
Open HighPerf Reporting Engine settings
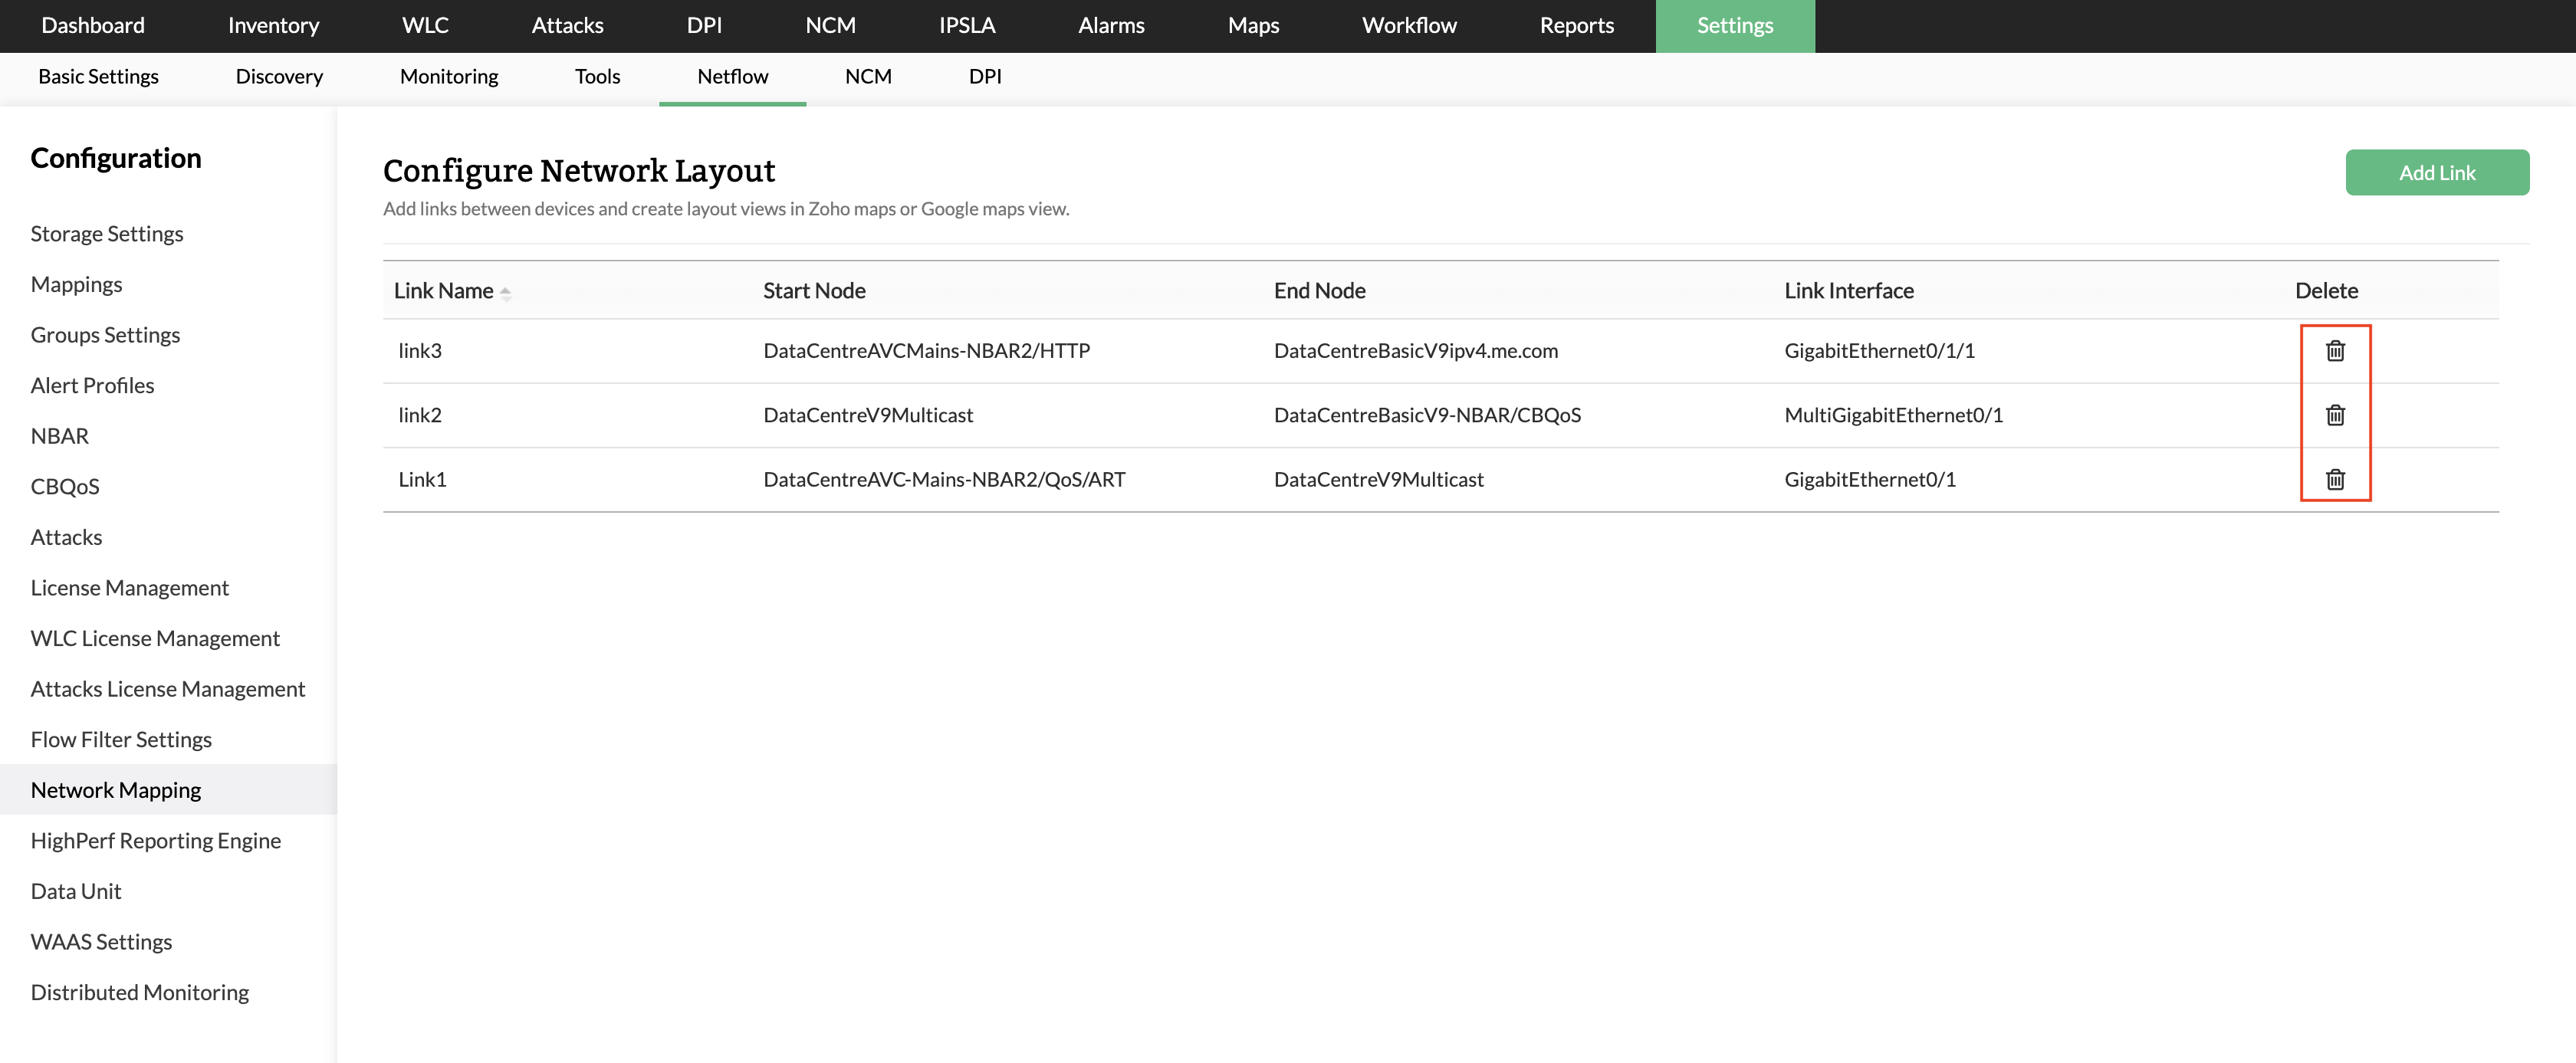click(x=156, y=841)
